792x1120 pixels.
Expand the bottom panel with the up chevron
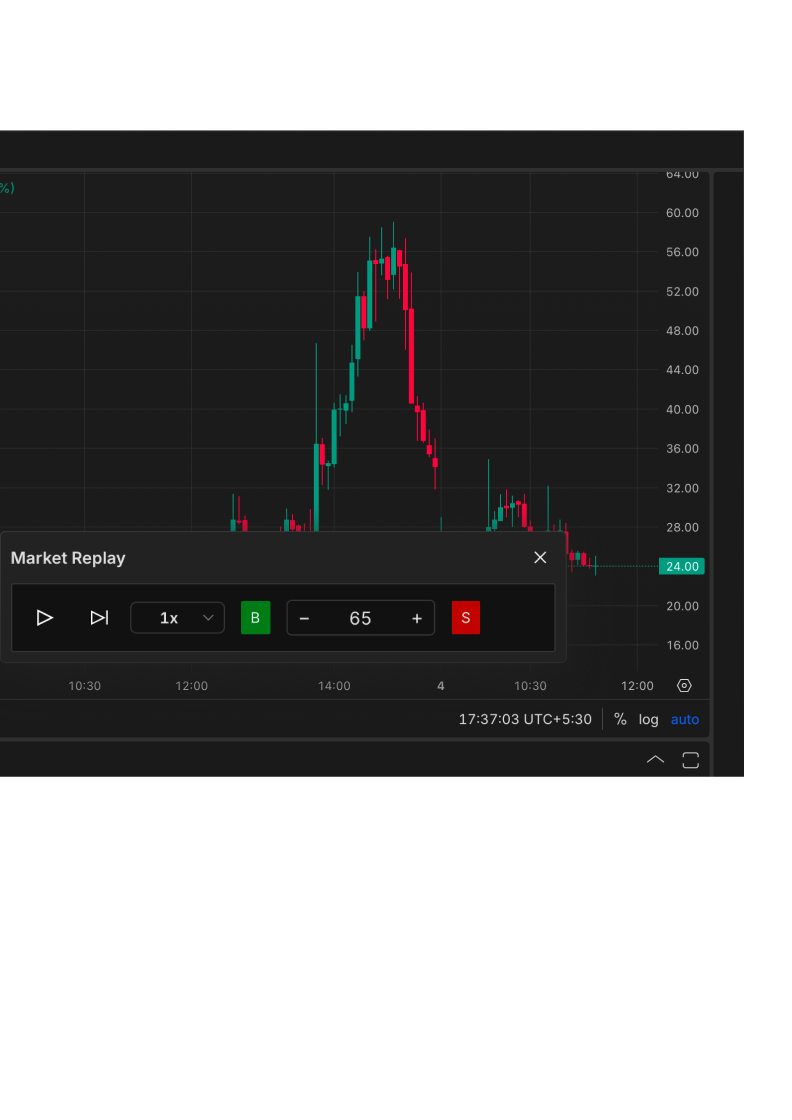656,760
